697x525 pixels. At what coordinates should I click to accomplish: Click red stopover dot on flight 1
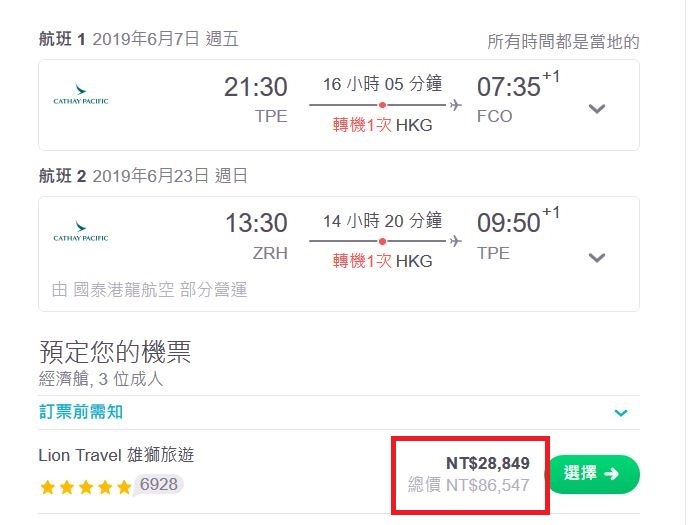[x=382, y=105]
